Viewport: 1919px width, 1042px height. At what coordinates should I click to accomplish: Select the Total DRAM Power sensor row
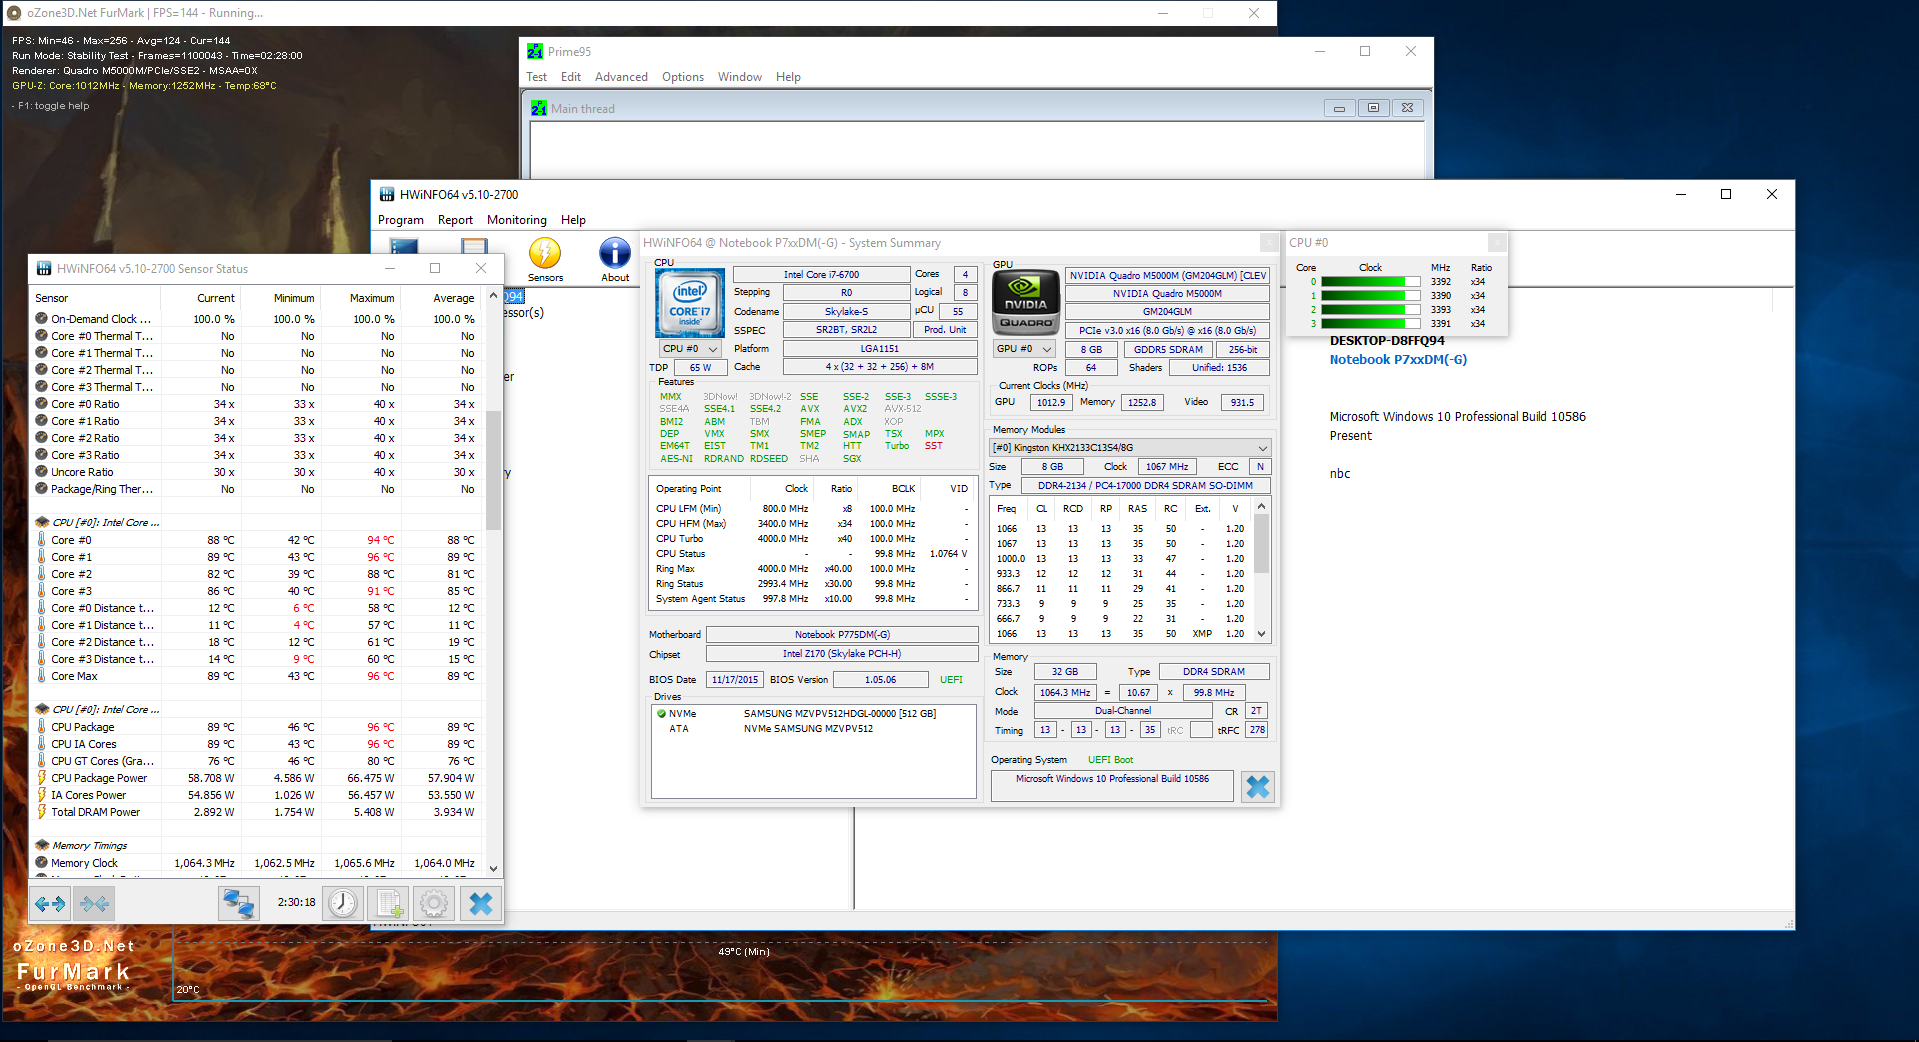pyautogui.click(x=256, y=812)
